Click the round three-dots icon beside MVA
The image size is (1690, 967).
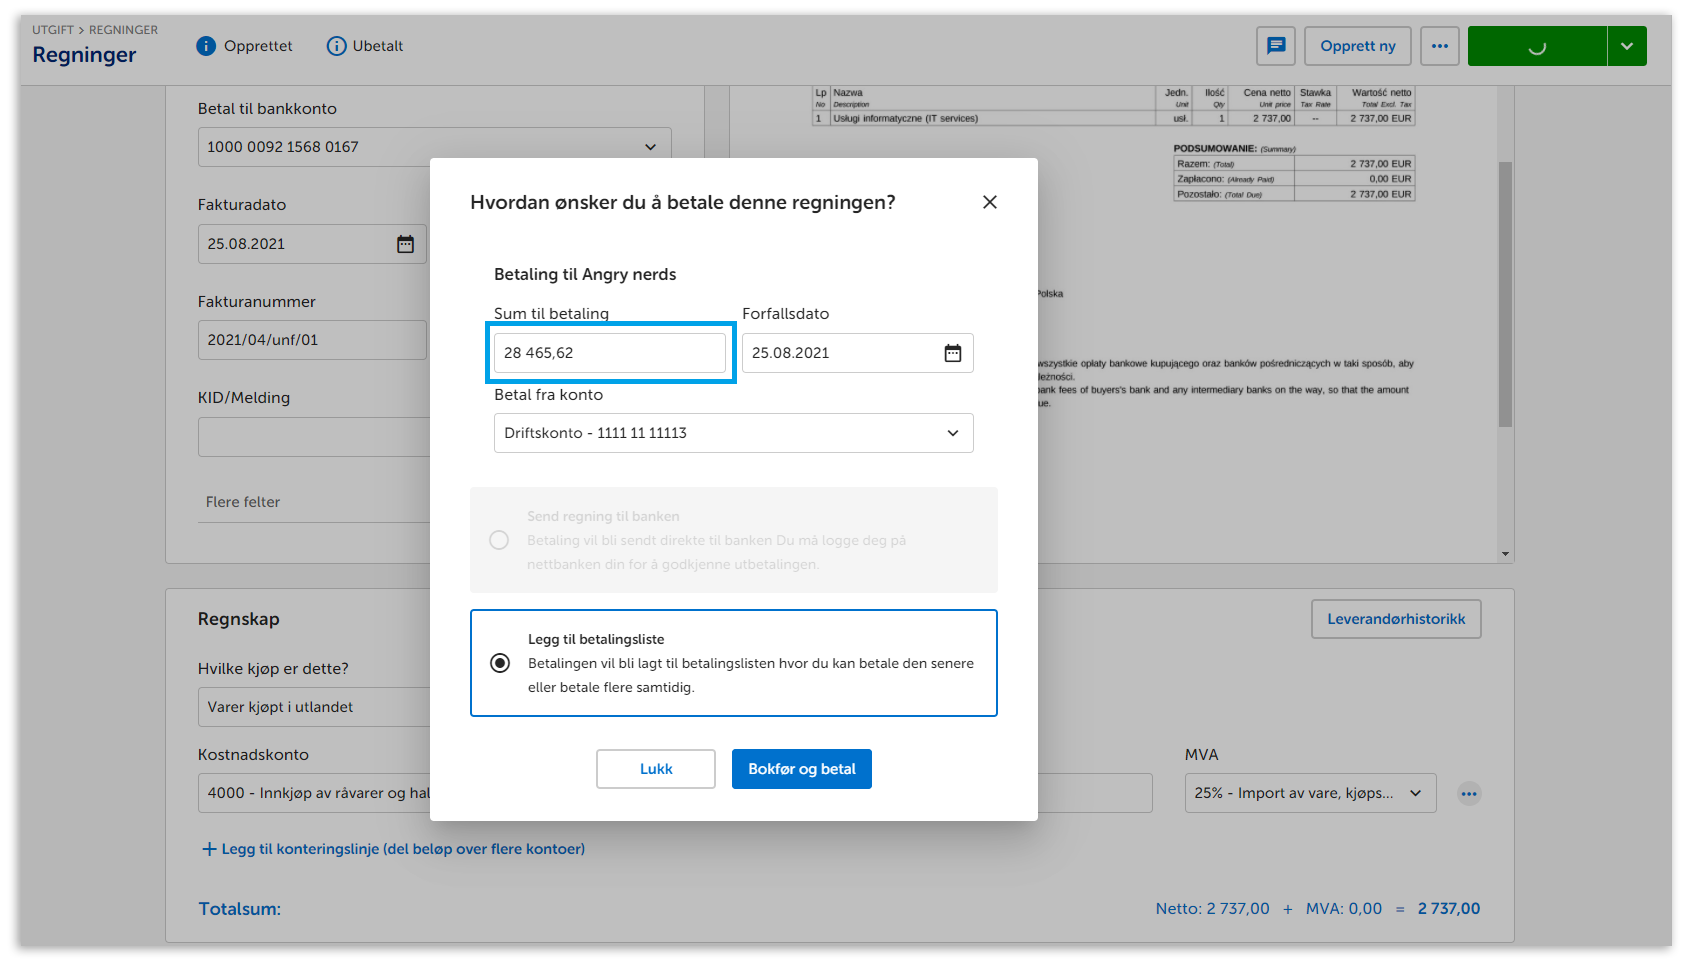[x=1468, y=794]
